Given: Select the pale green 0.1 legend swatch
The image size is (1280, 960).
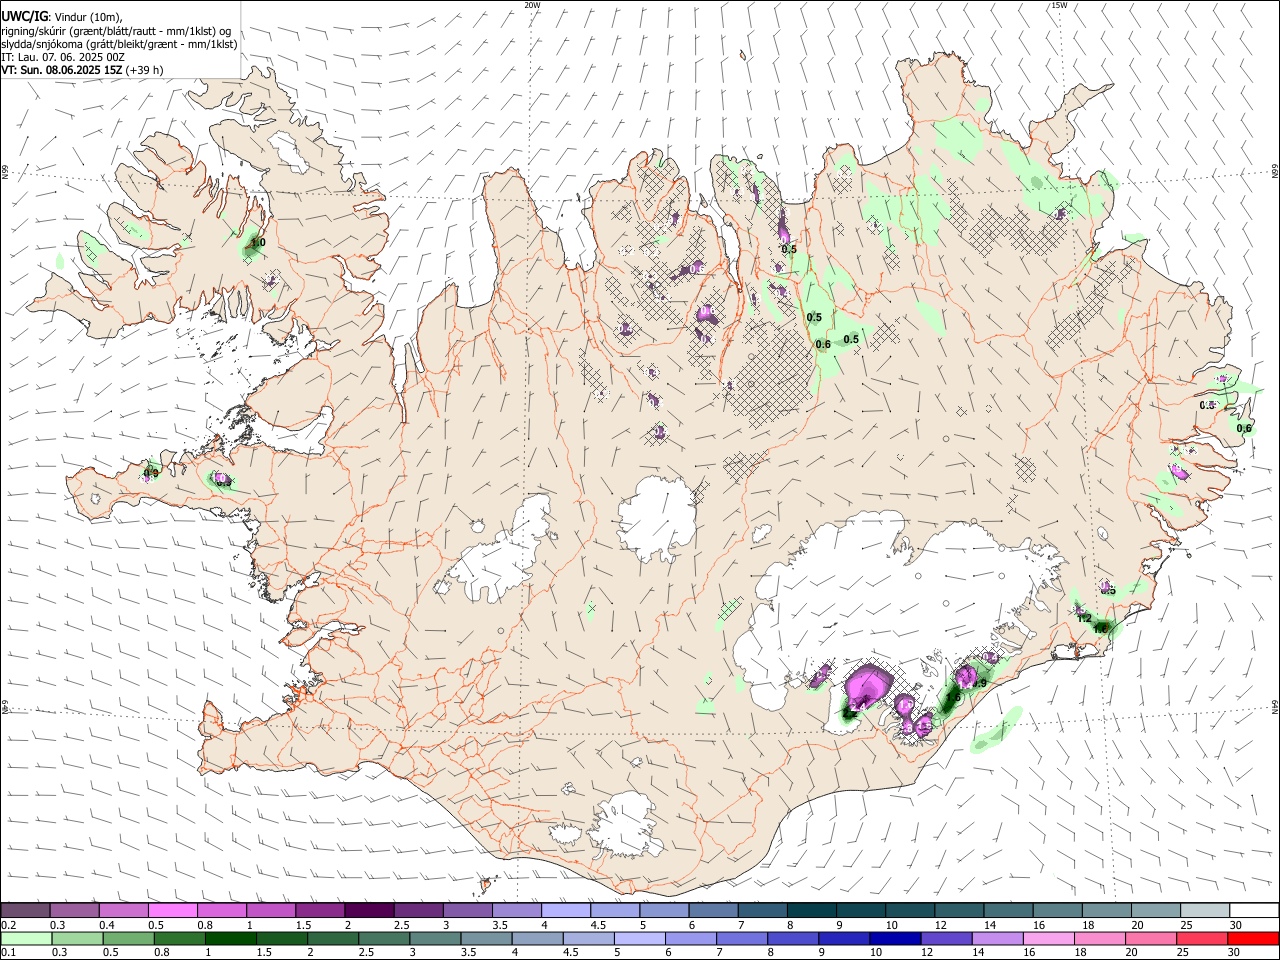Looking at the screenshot, I should 26,938.
